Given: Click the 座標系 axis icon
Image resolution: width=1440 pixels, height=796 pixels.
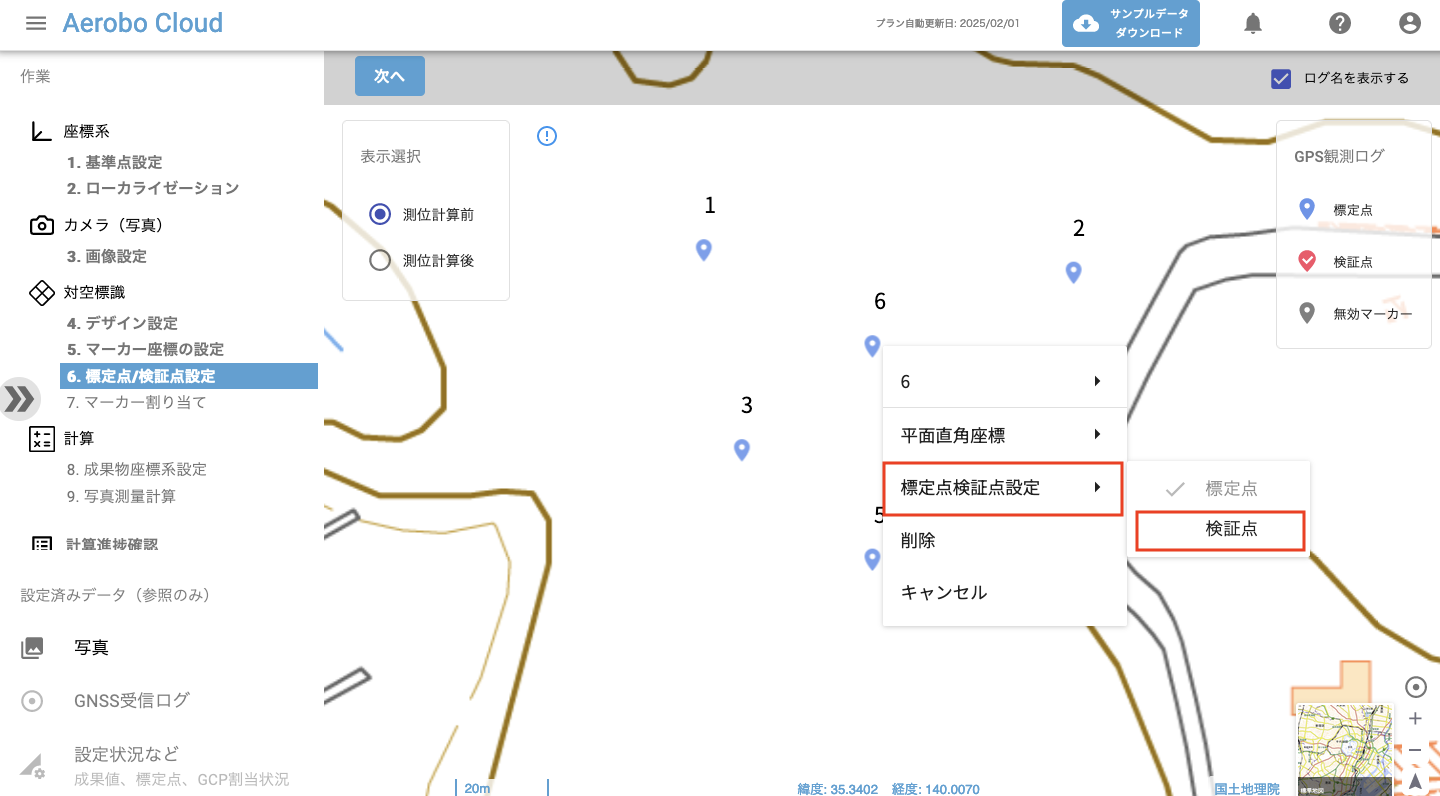Looking at the screenshot, I should [41, 131].
